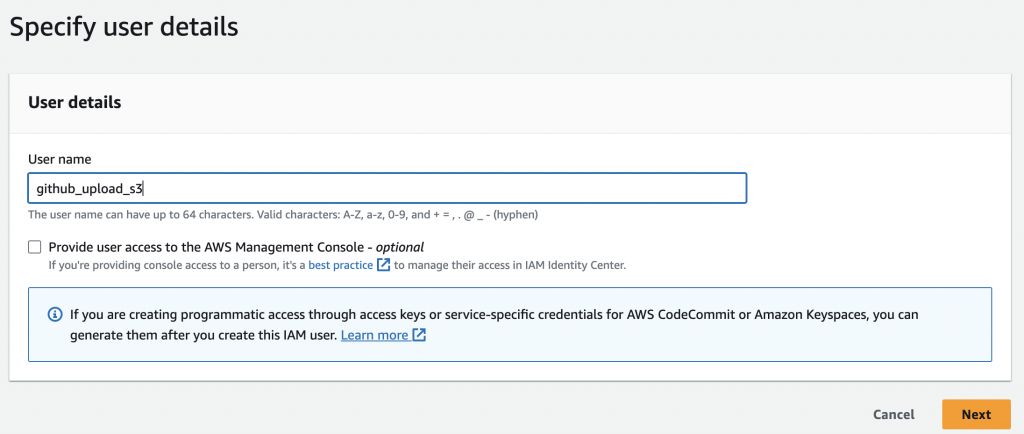Proceed with the orange Next button

975,414
